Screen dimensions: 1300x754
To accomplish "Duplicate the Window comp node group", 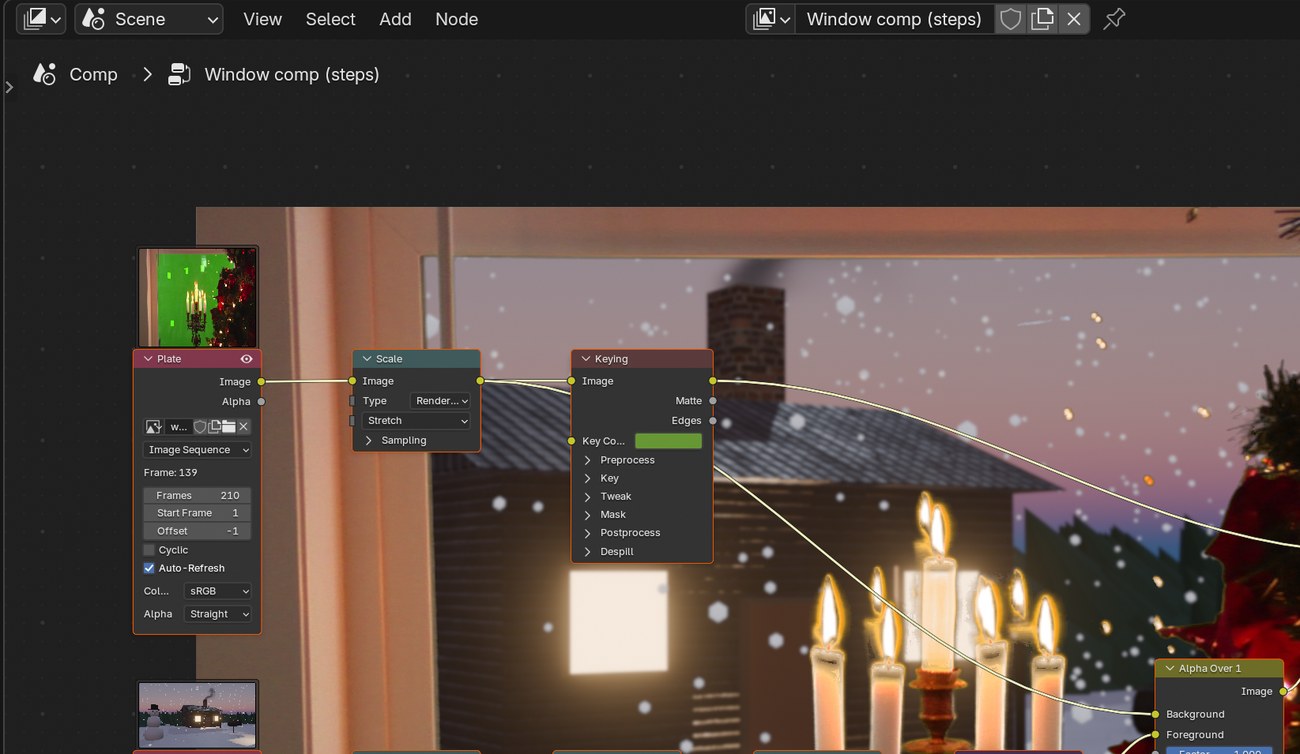I will pos(1042,19).
